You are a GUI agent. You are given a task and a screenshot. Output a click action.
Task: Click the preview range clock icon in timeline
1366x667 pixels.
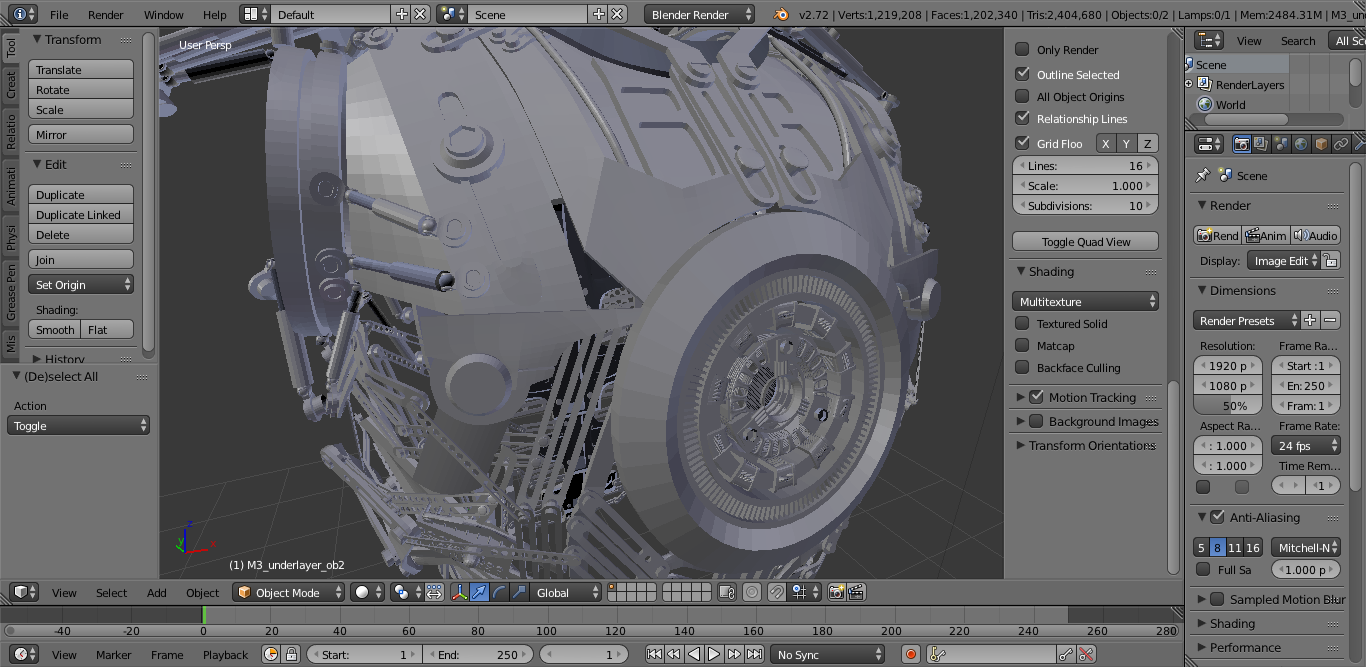coord(271,654)
